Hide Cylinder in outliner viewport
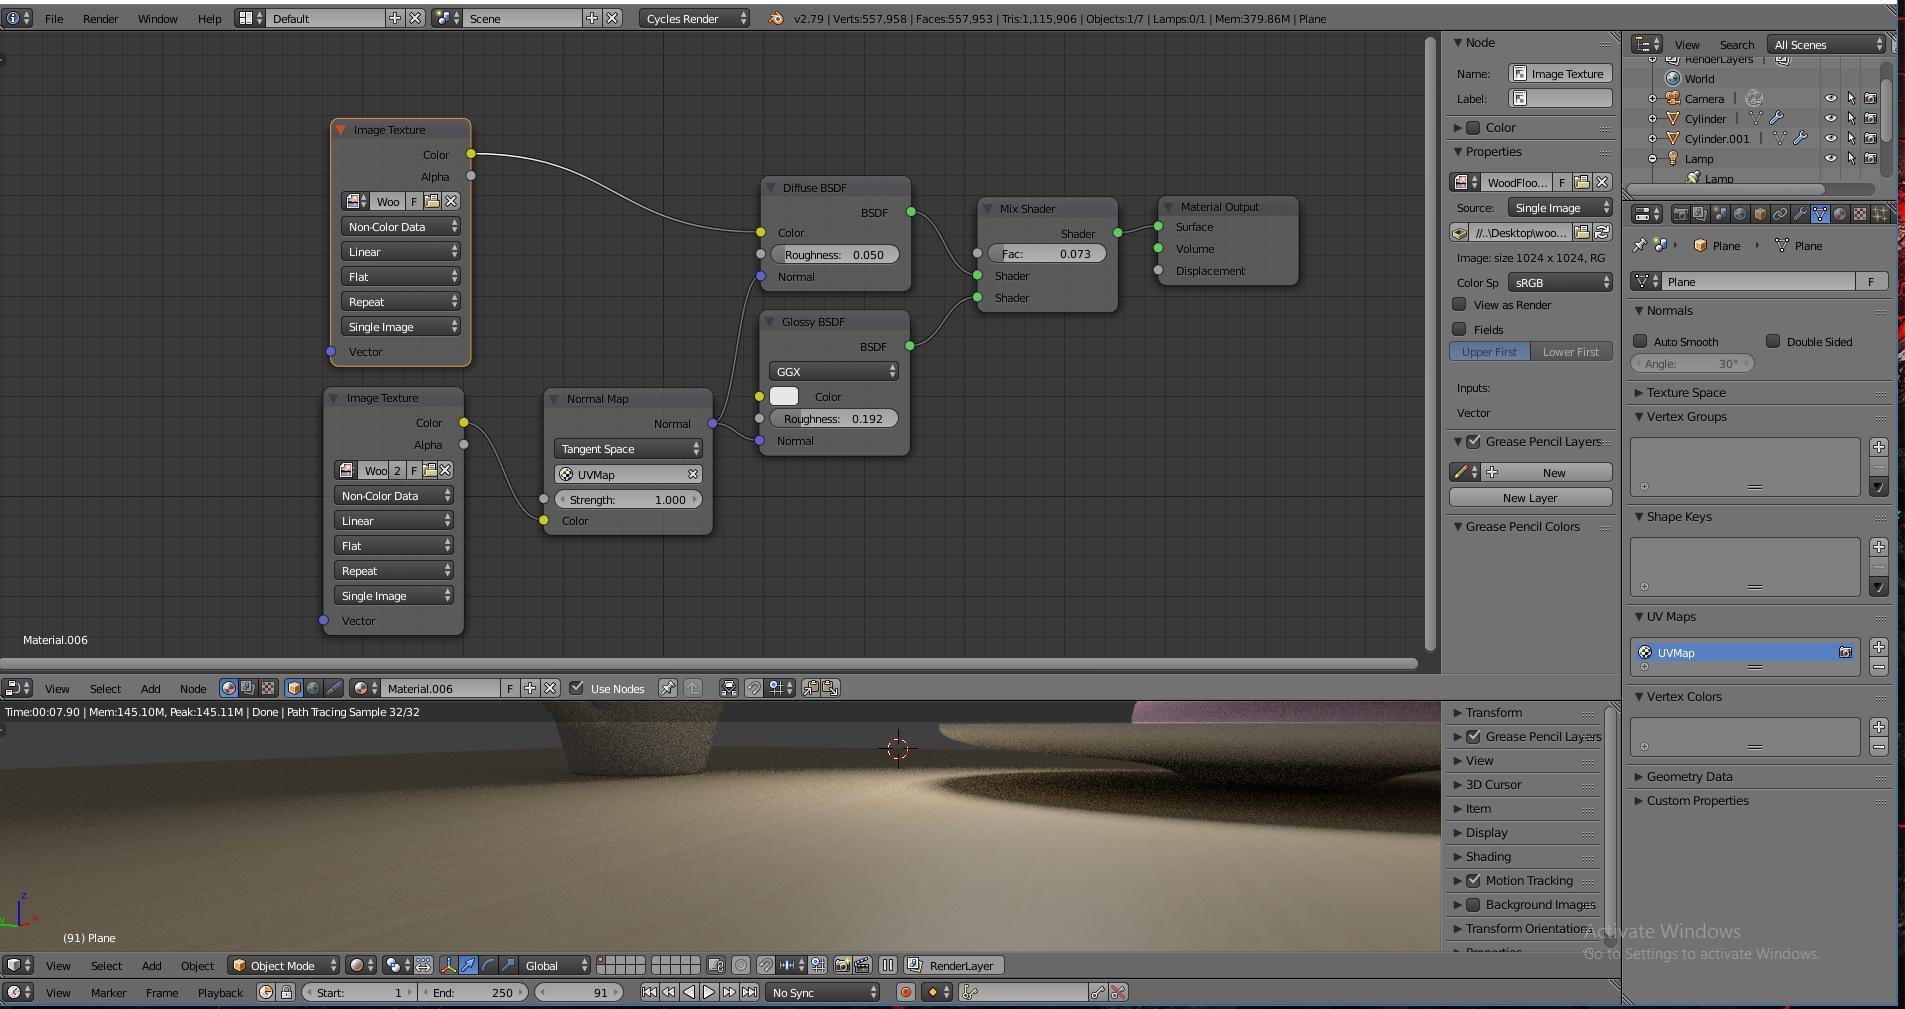 (1831, 118)
